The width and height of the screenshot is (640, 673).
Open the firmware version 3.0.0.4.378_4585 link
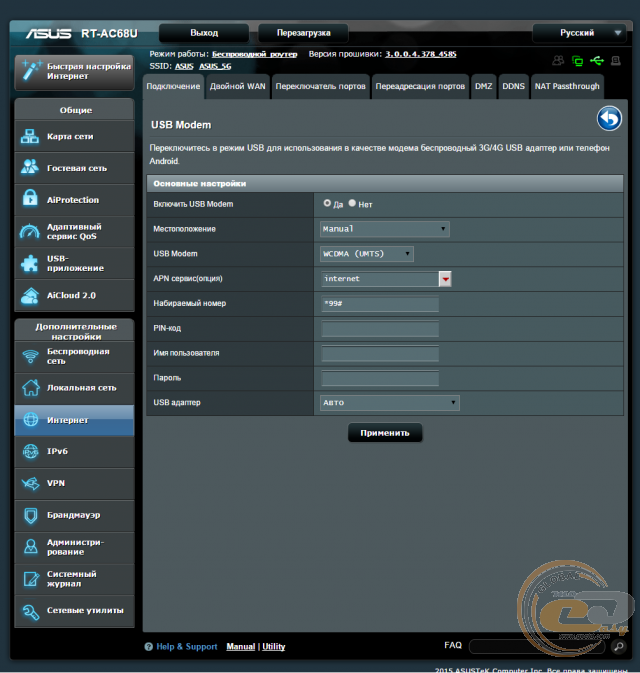point(421,54)
